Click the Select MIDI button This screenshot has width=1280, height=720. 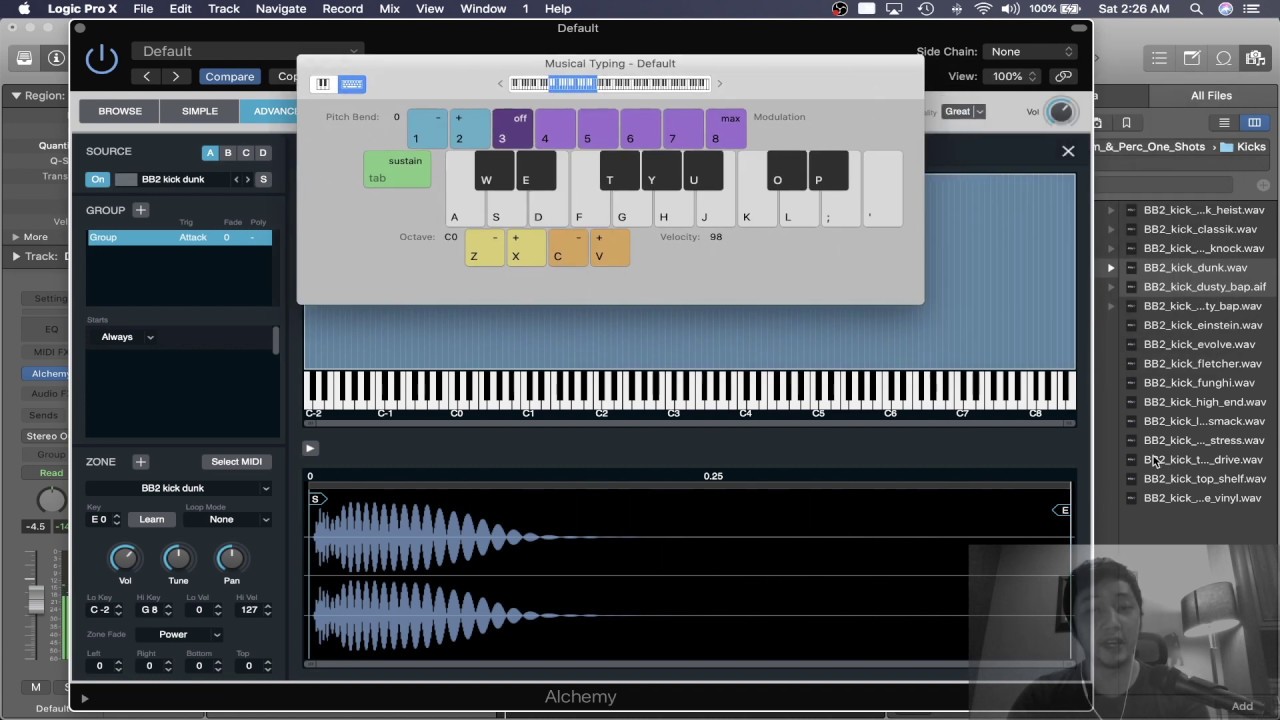(237, 462)
